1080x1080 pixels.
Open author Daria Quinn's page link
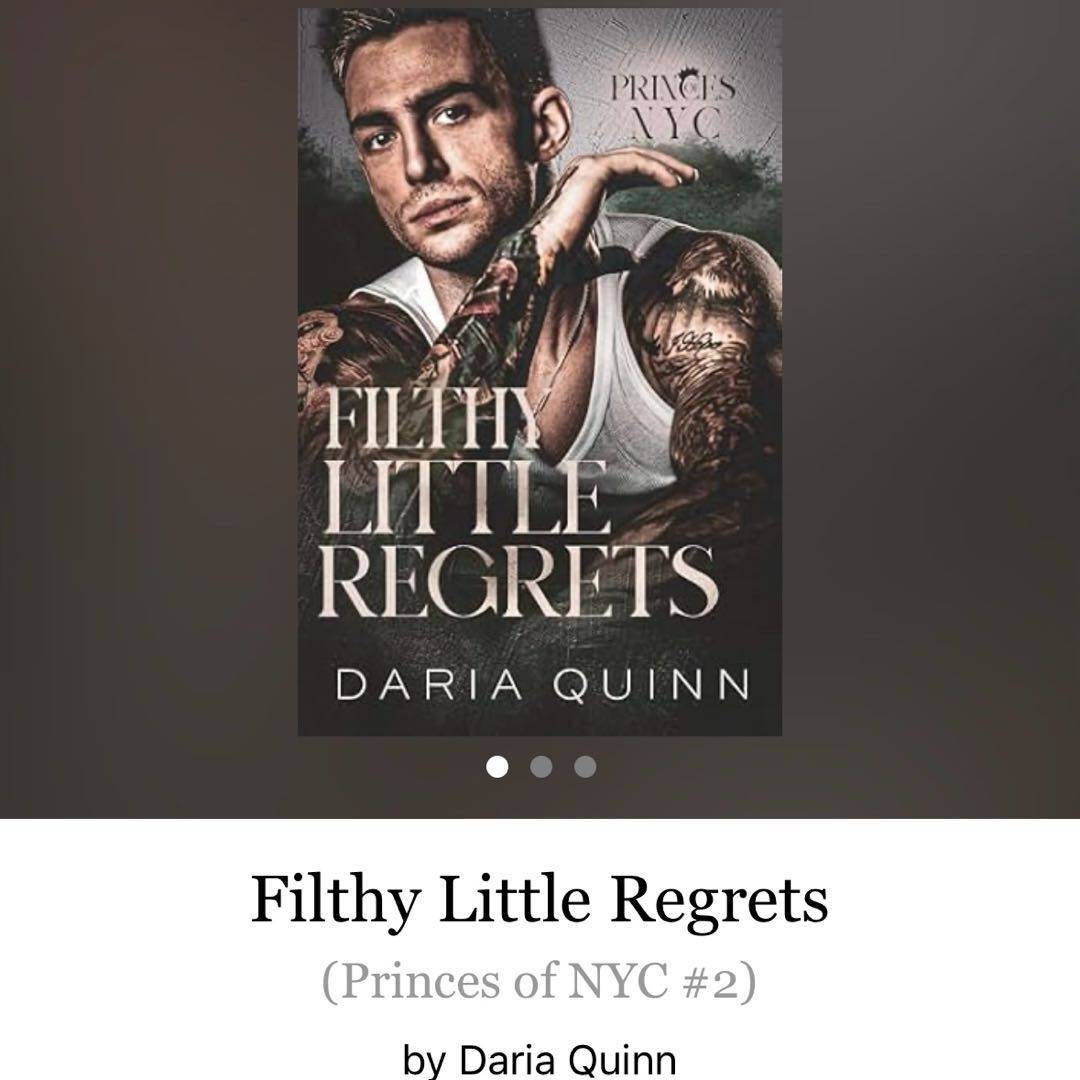[568, 1059]
